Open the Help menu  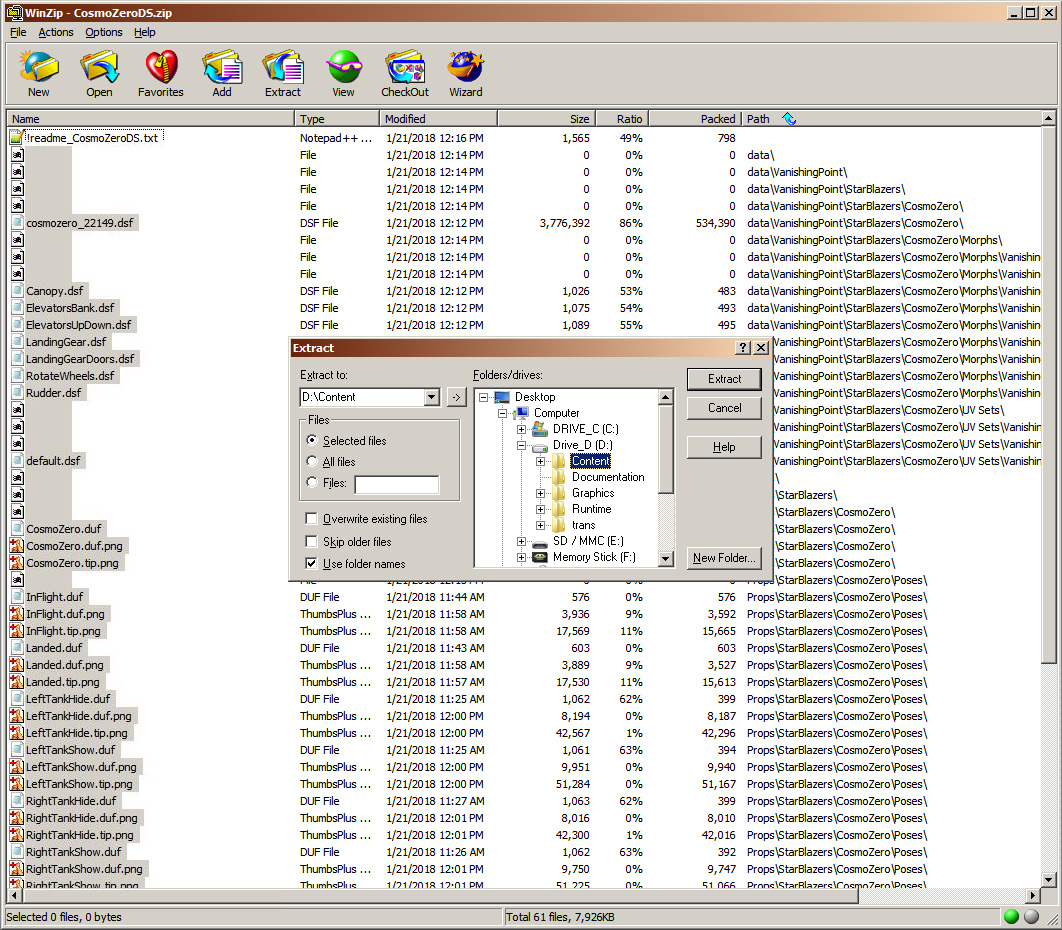pyautogui.click(x=144, y=32)
